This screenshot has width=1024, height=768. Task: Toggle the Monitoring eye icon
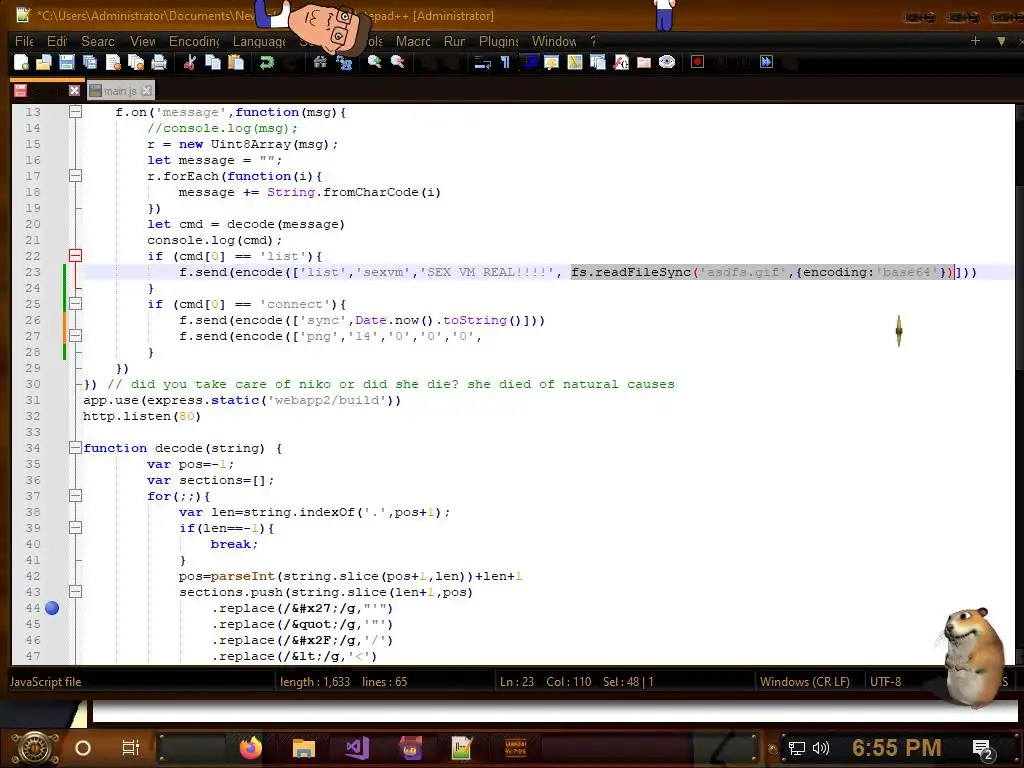point(667,63)
